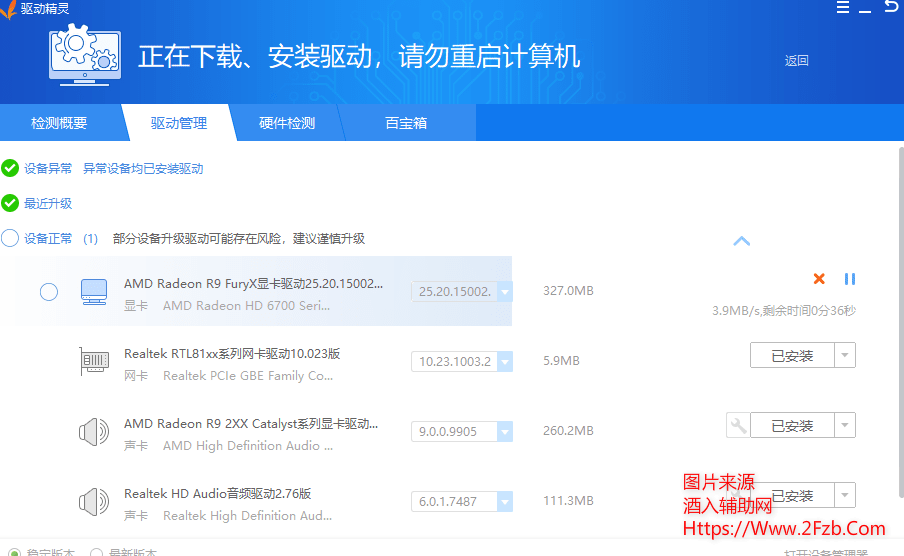The height and width of the screenshot is (556, 904).
Task: Click the green check icon beside 最近升级
Action: coord(10,203)
